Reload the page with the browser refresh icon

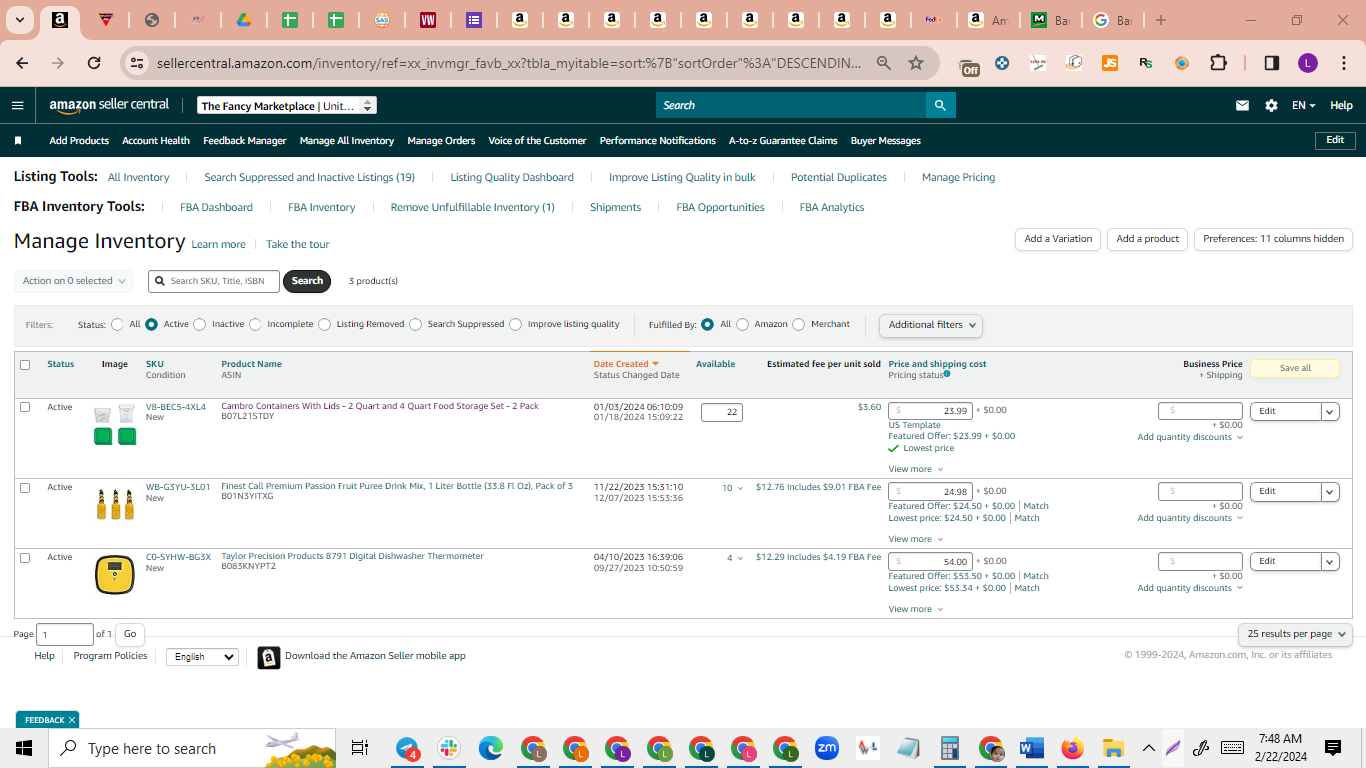[x=94, y=63]
